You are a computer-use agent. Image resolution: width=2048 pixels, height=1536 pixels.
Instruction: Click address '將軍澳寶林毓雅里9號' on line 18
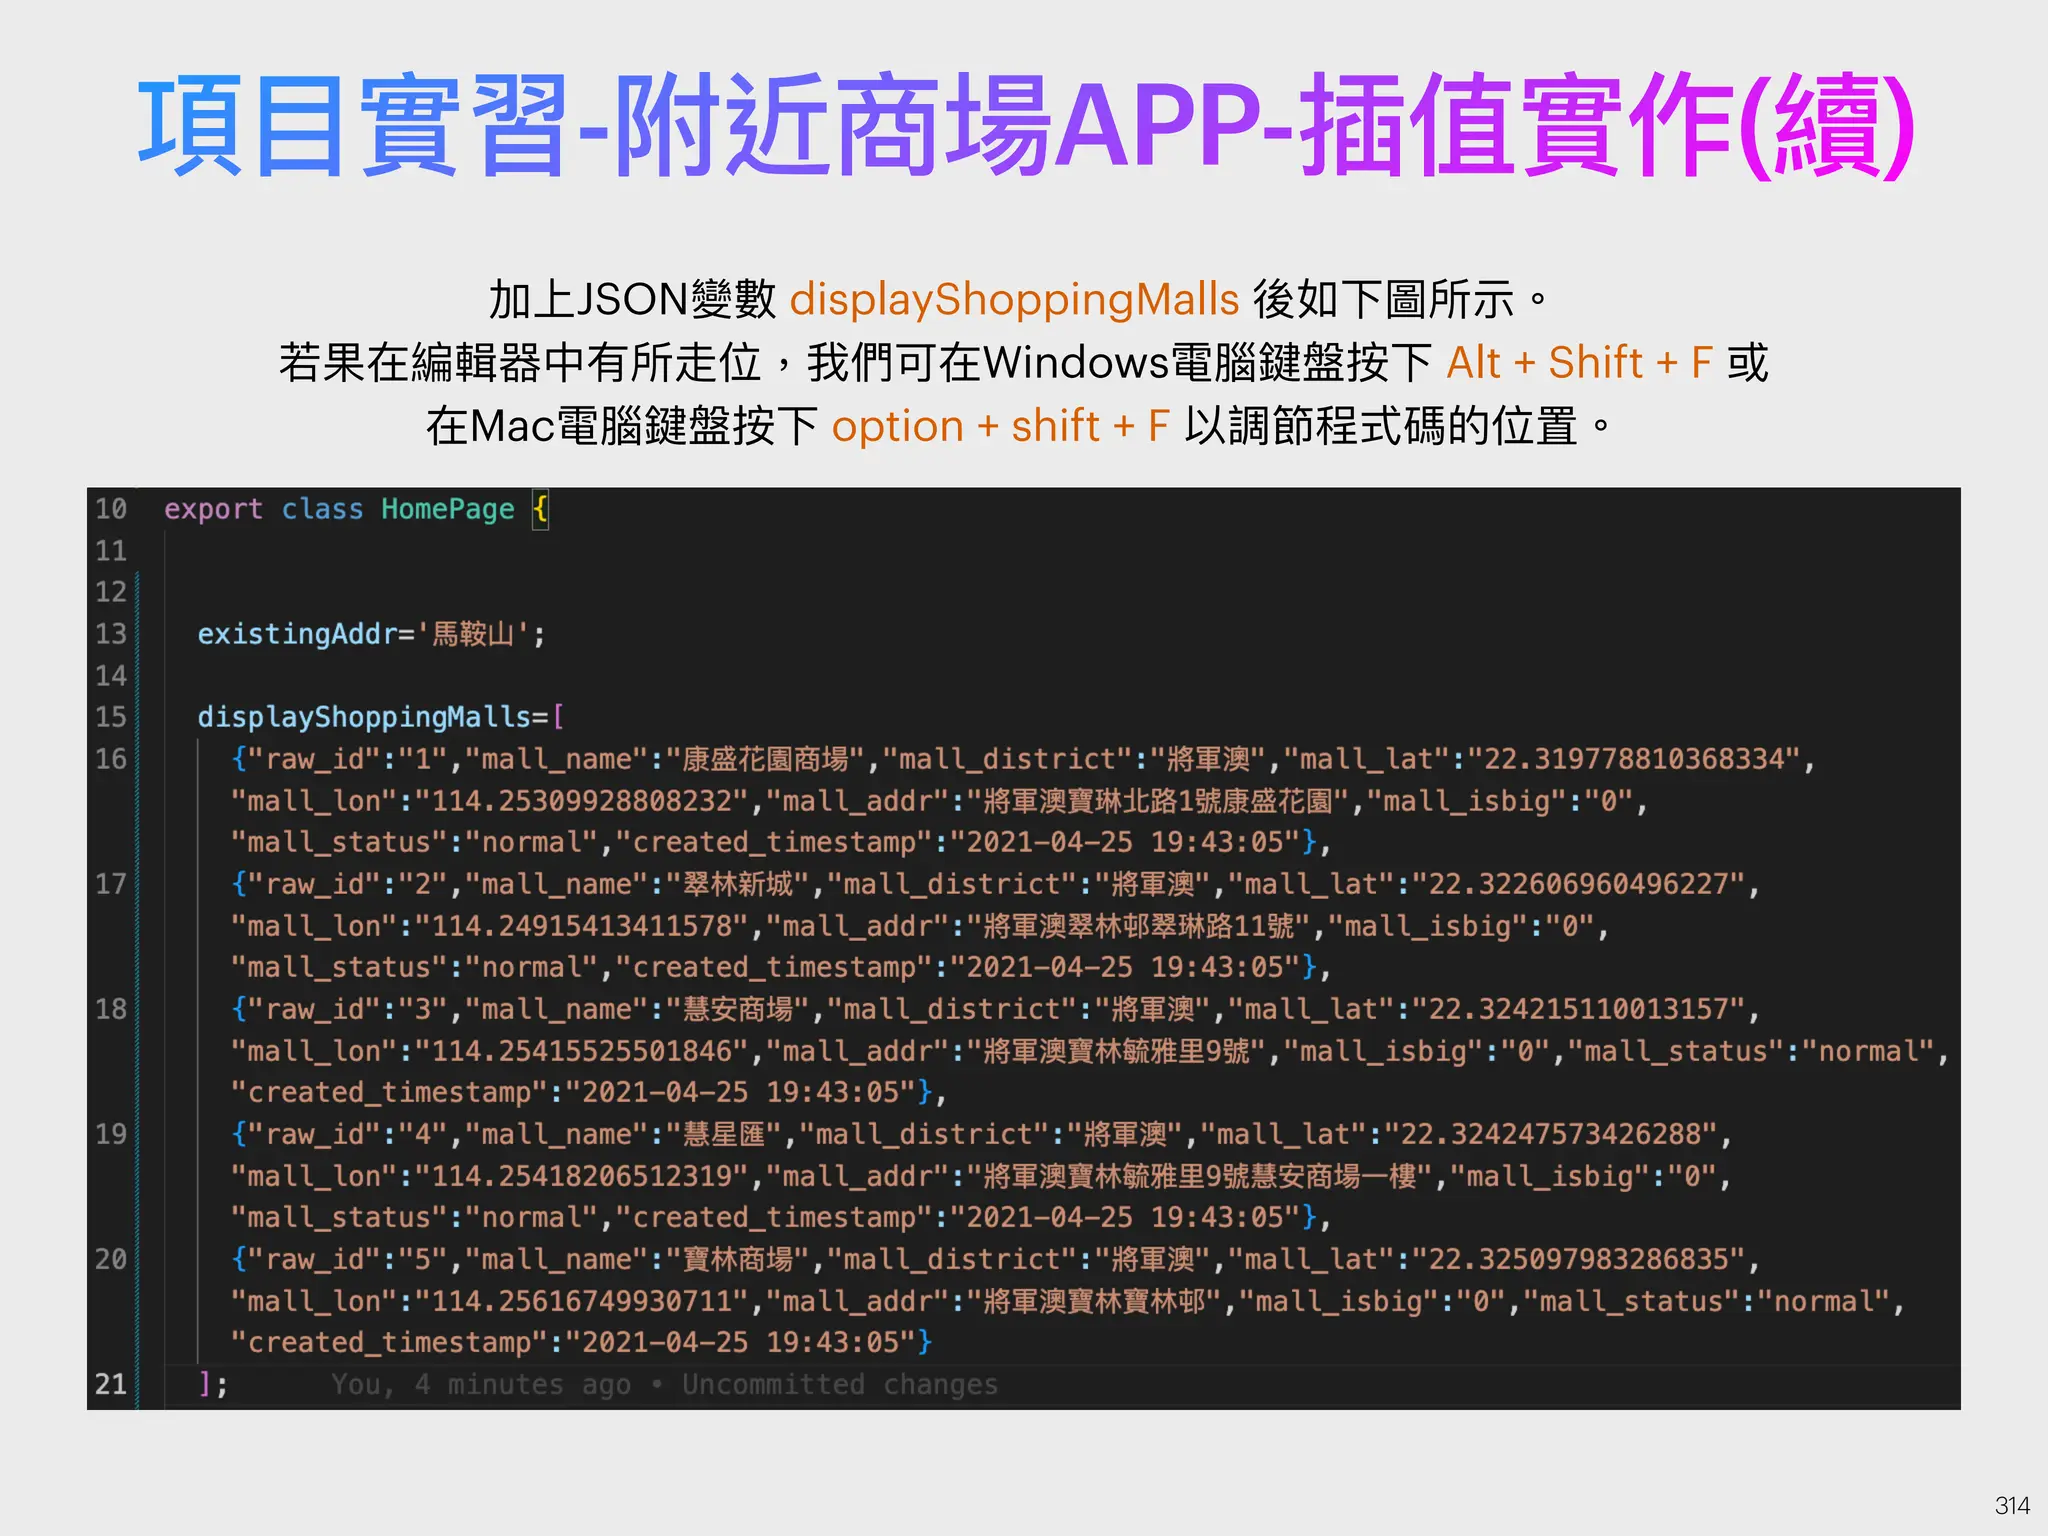[x=1117, y=1051]
